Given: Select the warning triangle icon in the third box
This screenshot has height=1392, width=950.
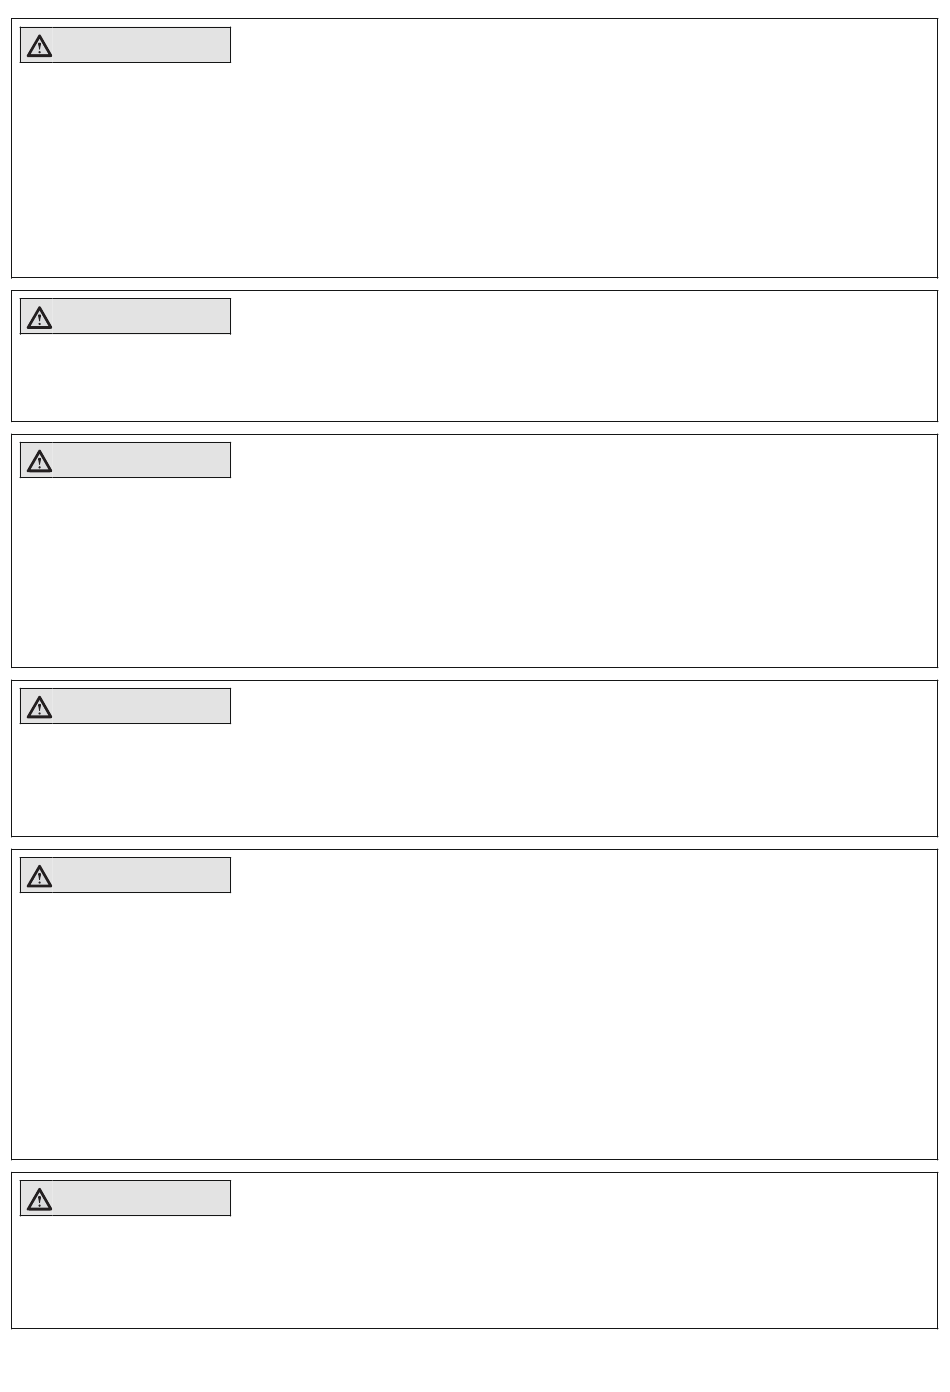Looking at the screenshot, I should click(x=39, y=461).
